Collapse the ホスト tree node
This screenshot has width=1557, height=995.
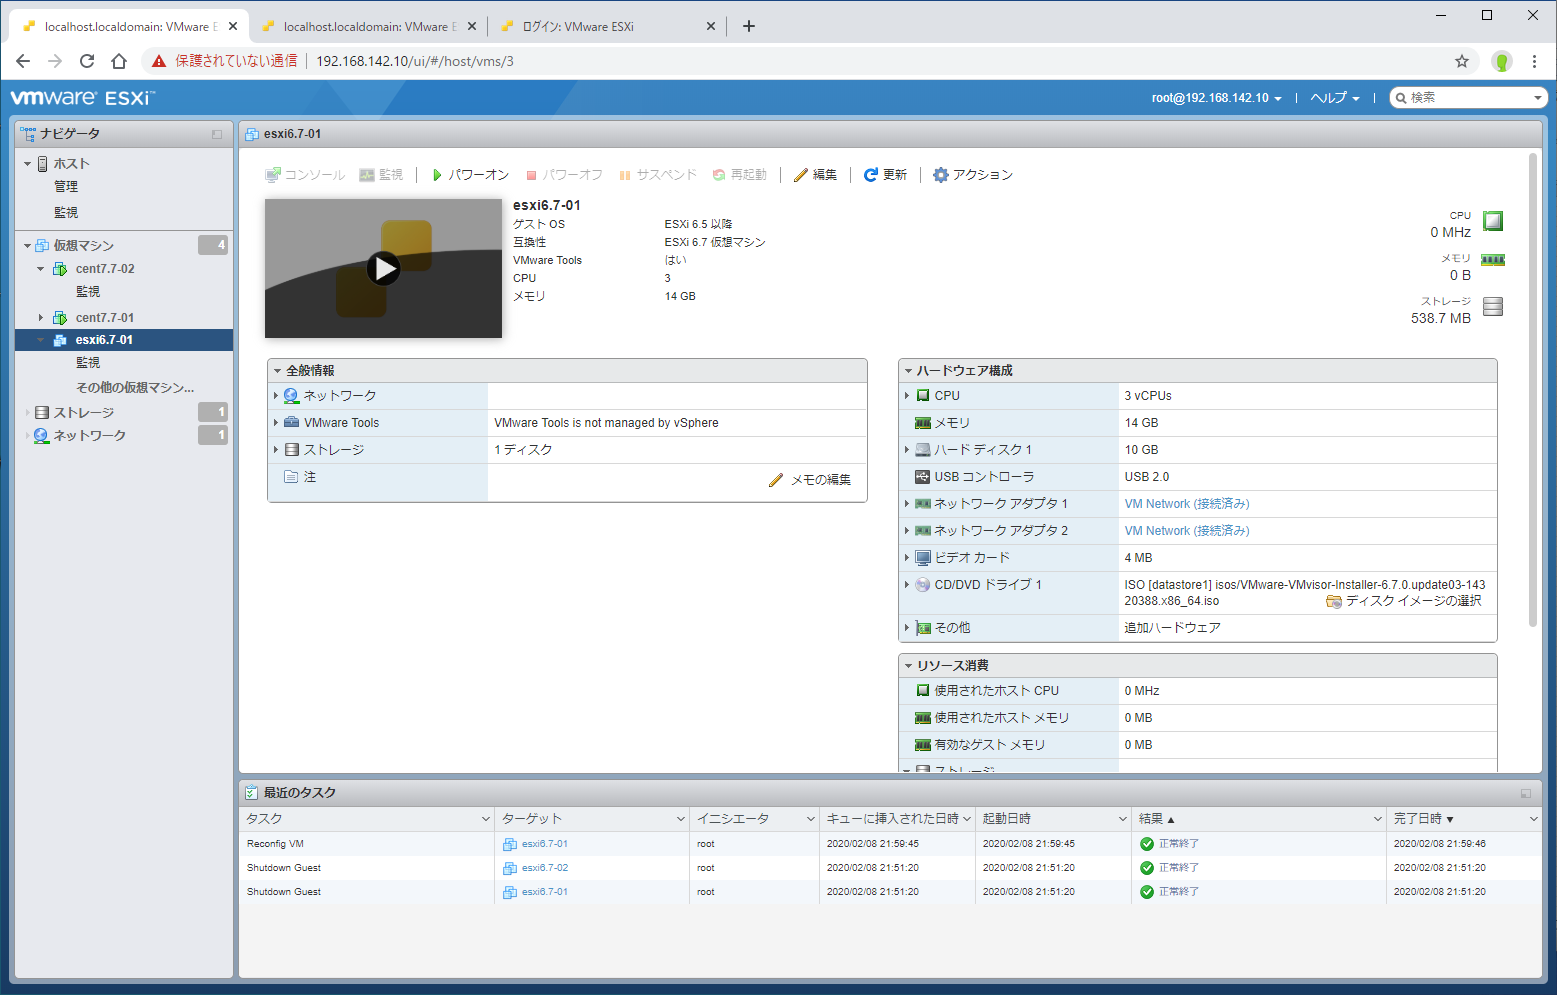click(x=28, y=163)
